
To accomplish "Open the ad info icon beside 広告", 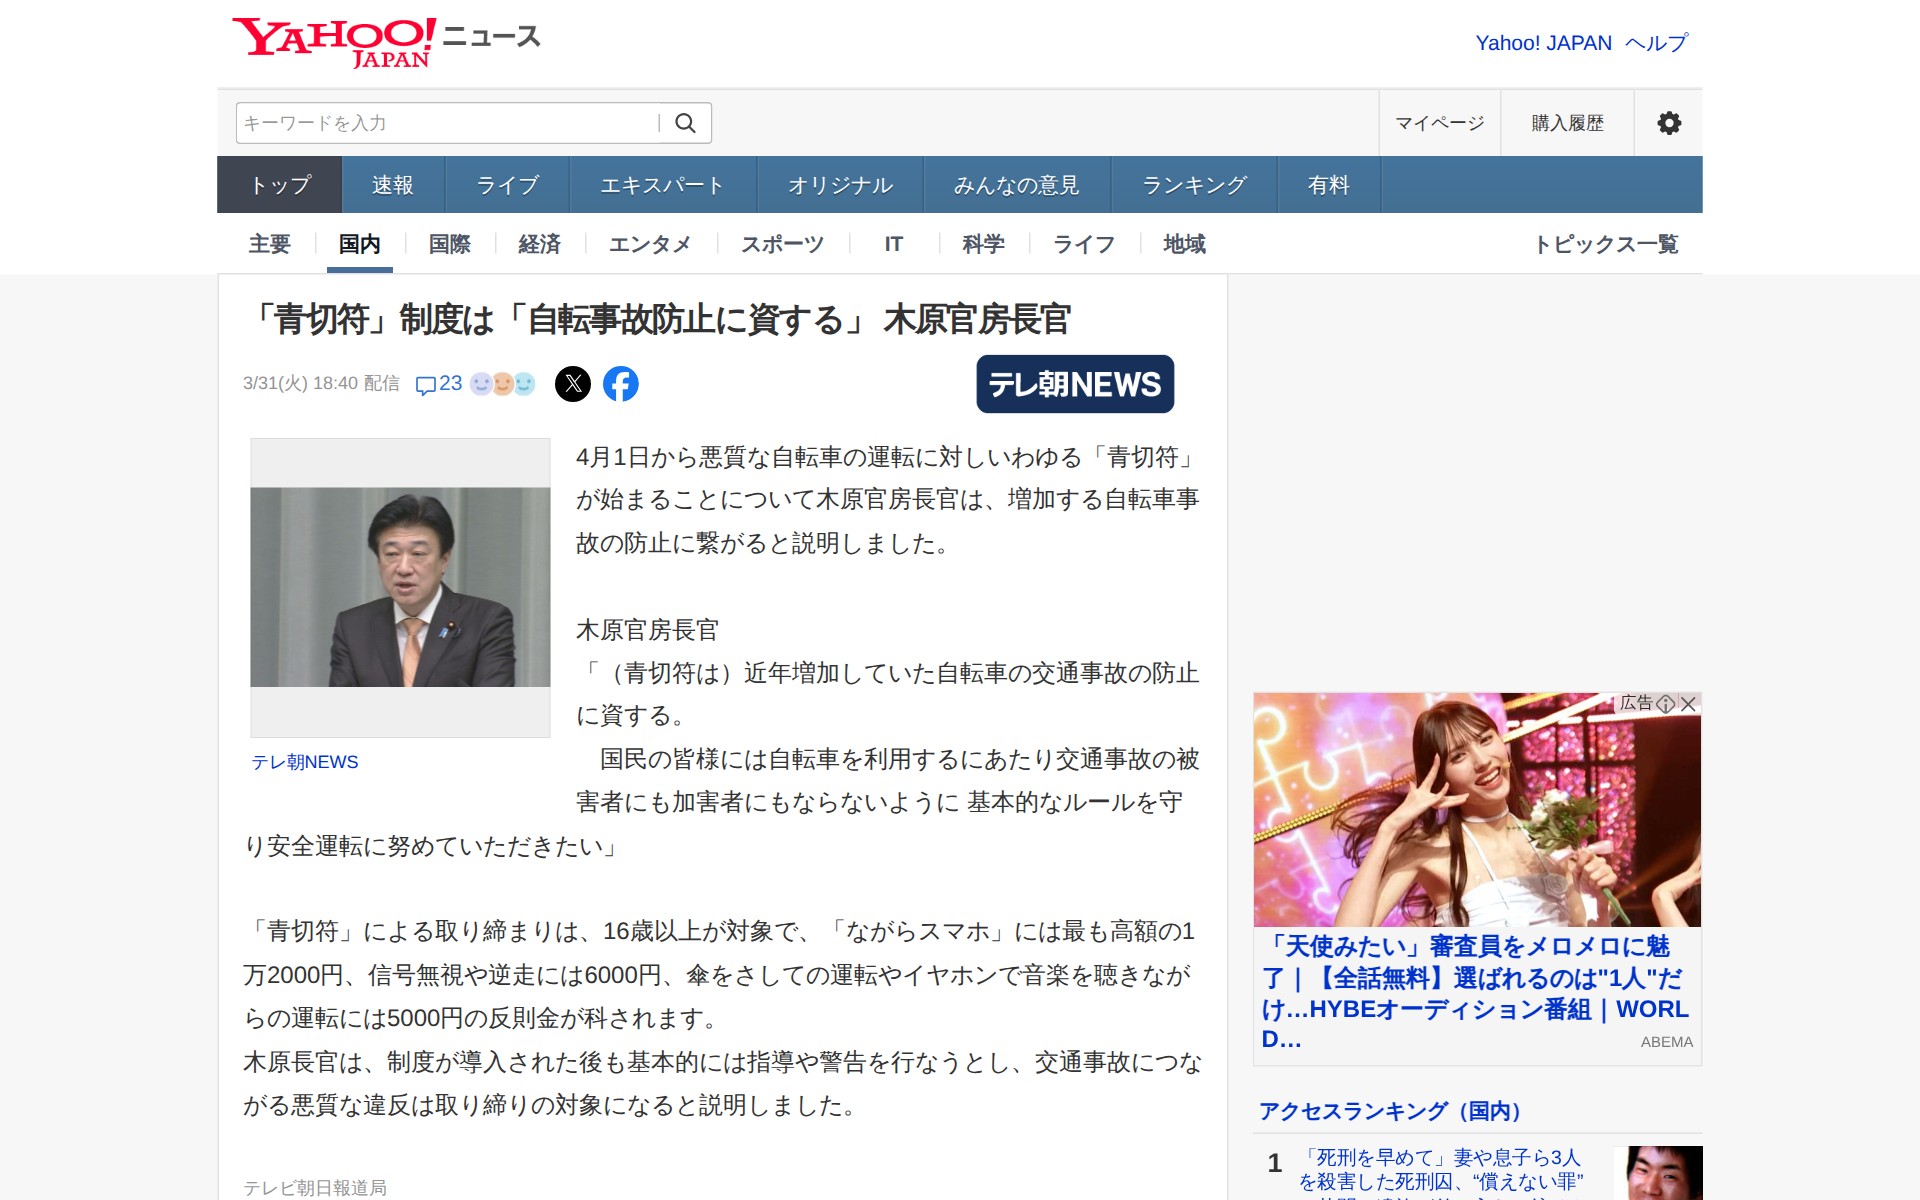I will point(1666,704).
